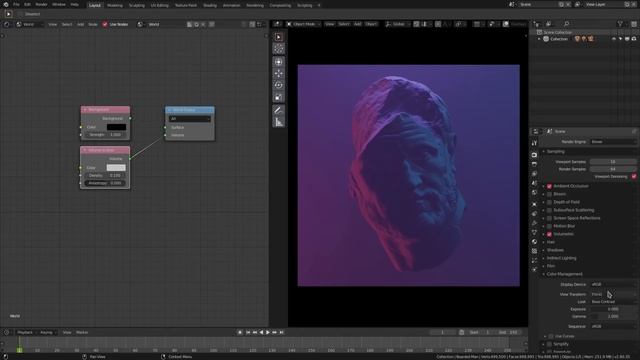Open the Tool properties tab
640x360 pixels.
click(x=534, y=143)
